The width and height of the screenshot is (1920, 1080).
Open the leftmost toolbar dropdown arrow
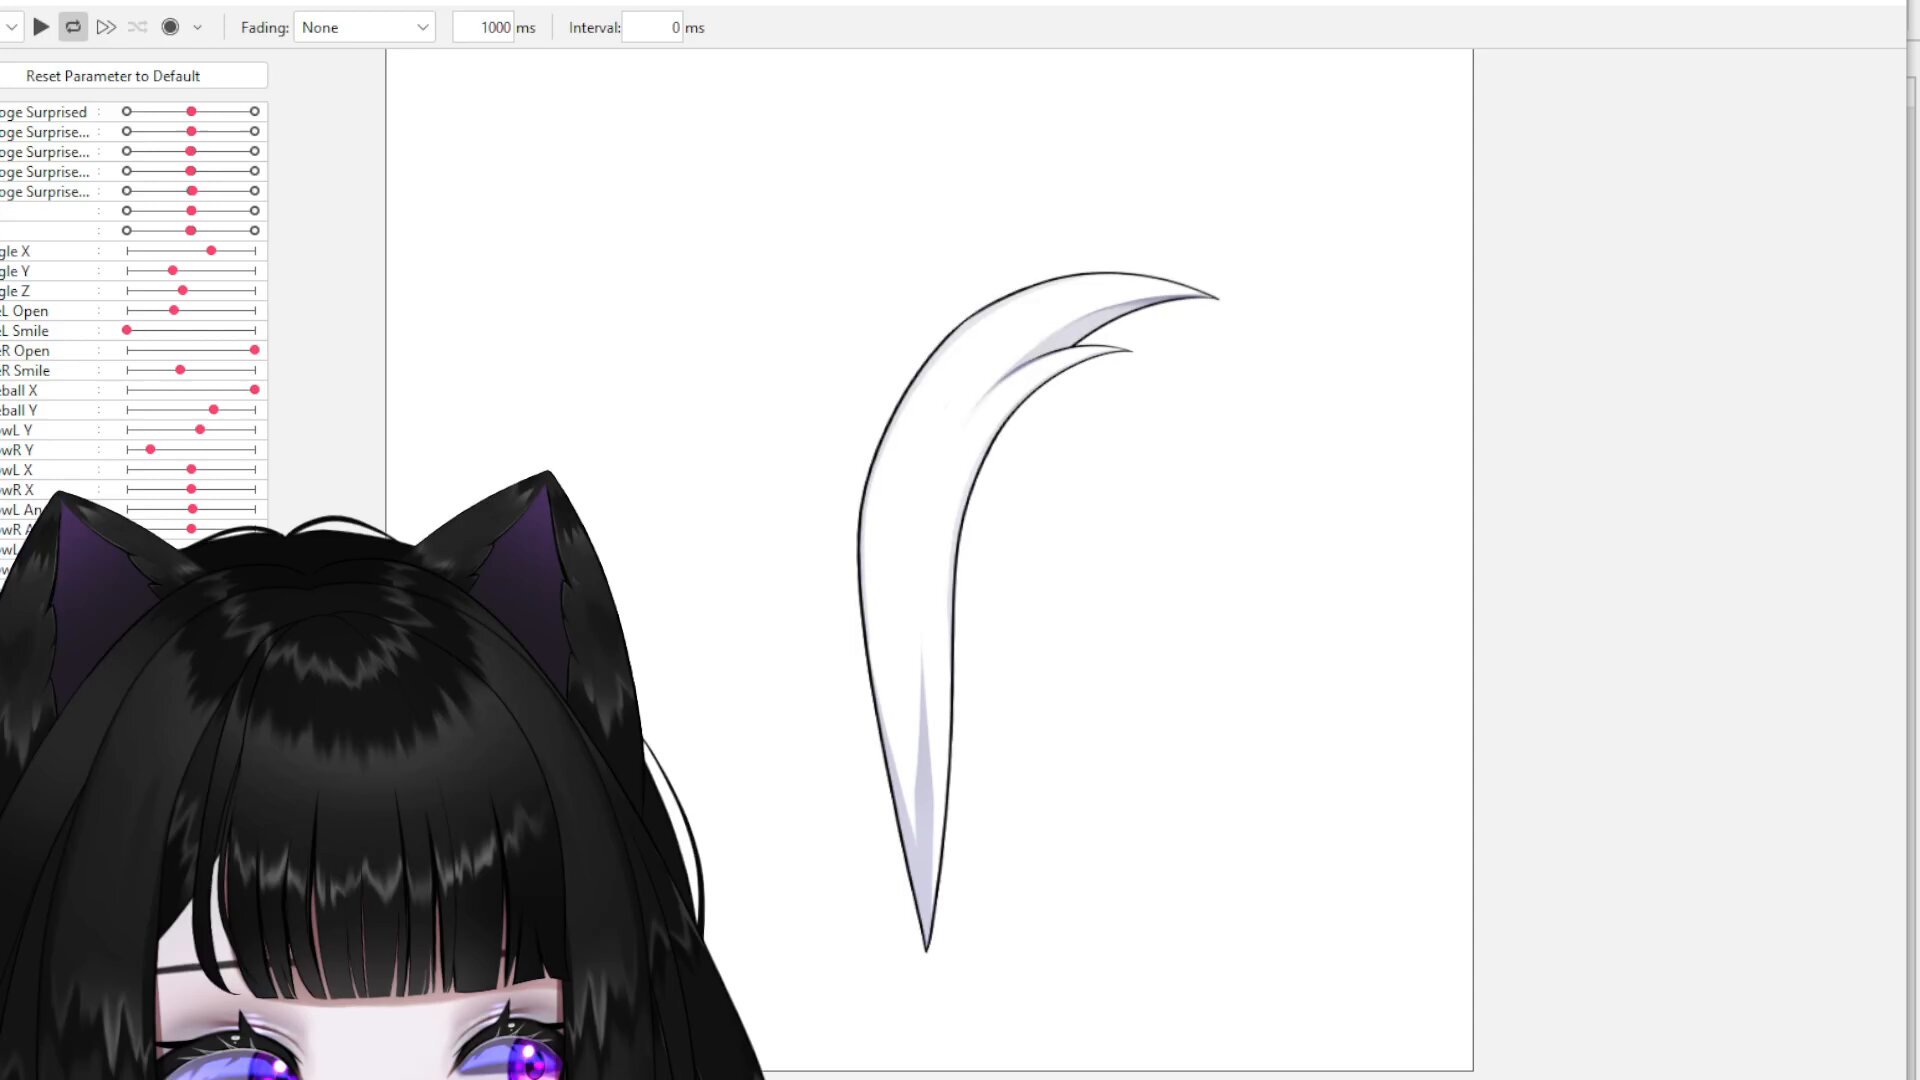[11, 27]
